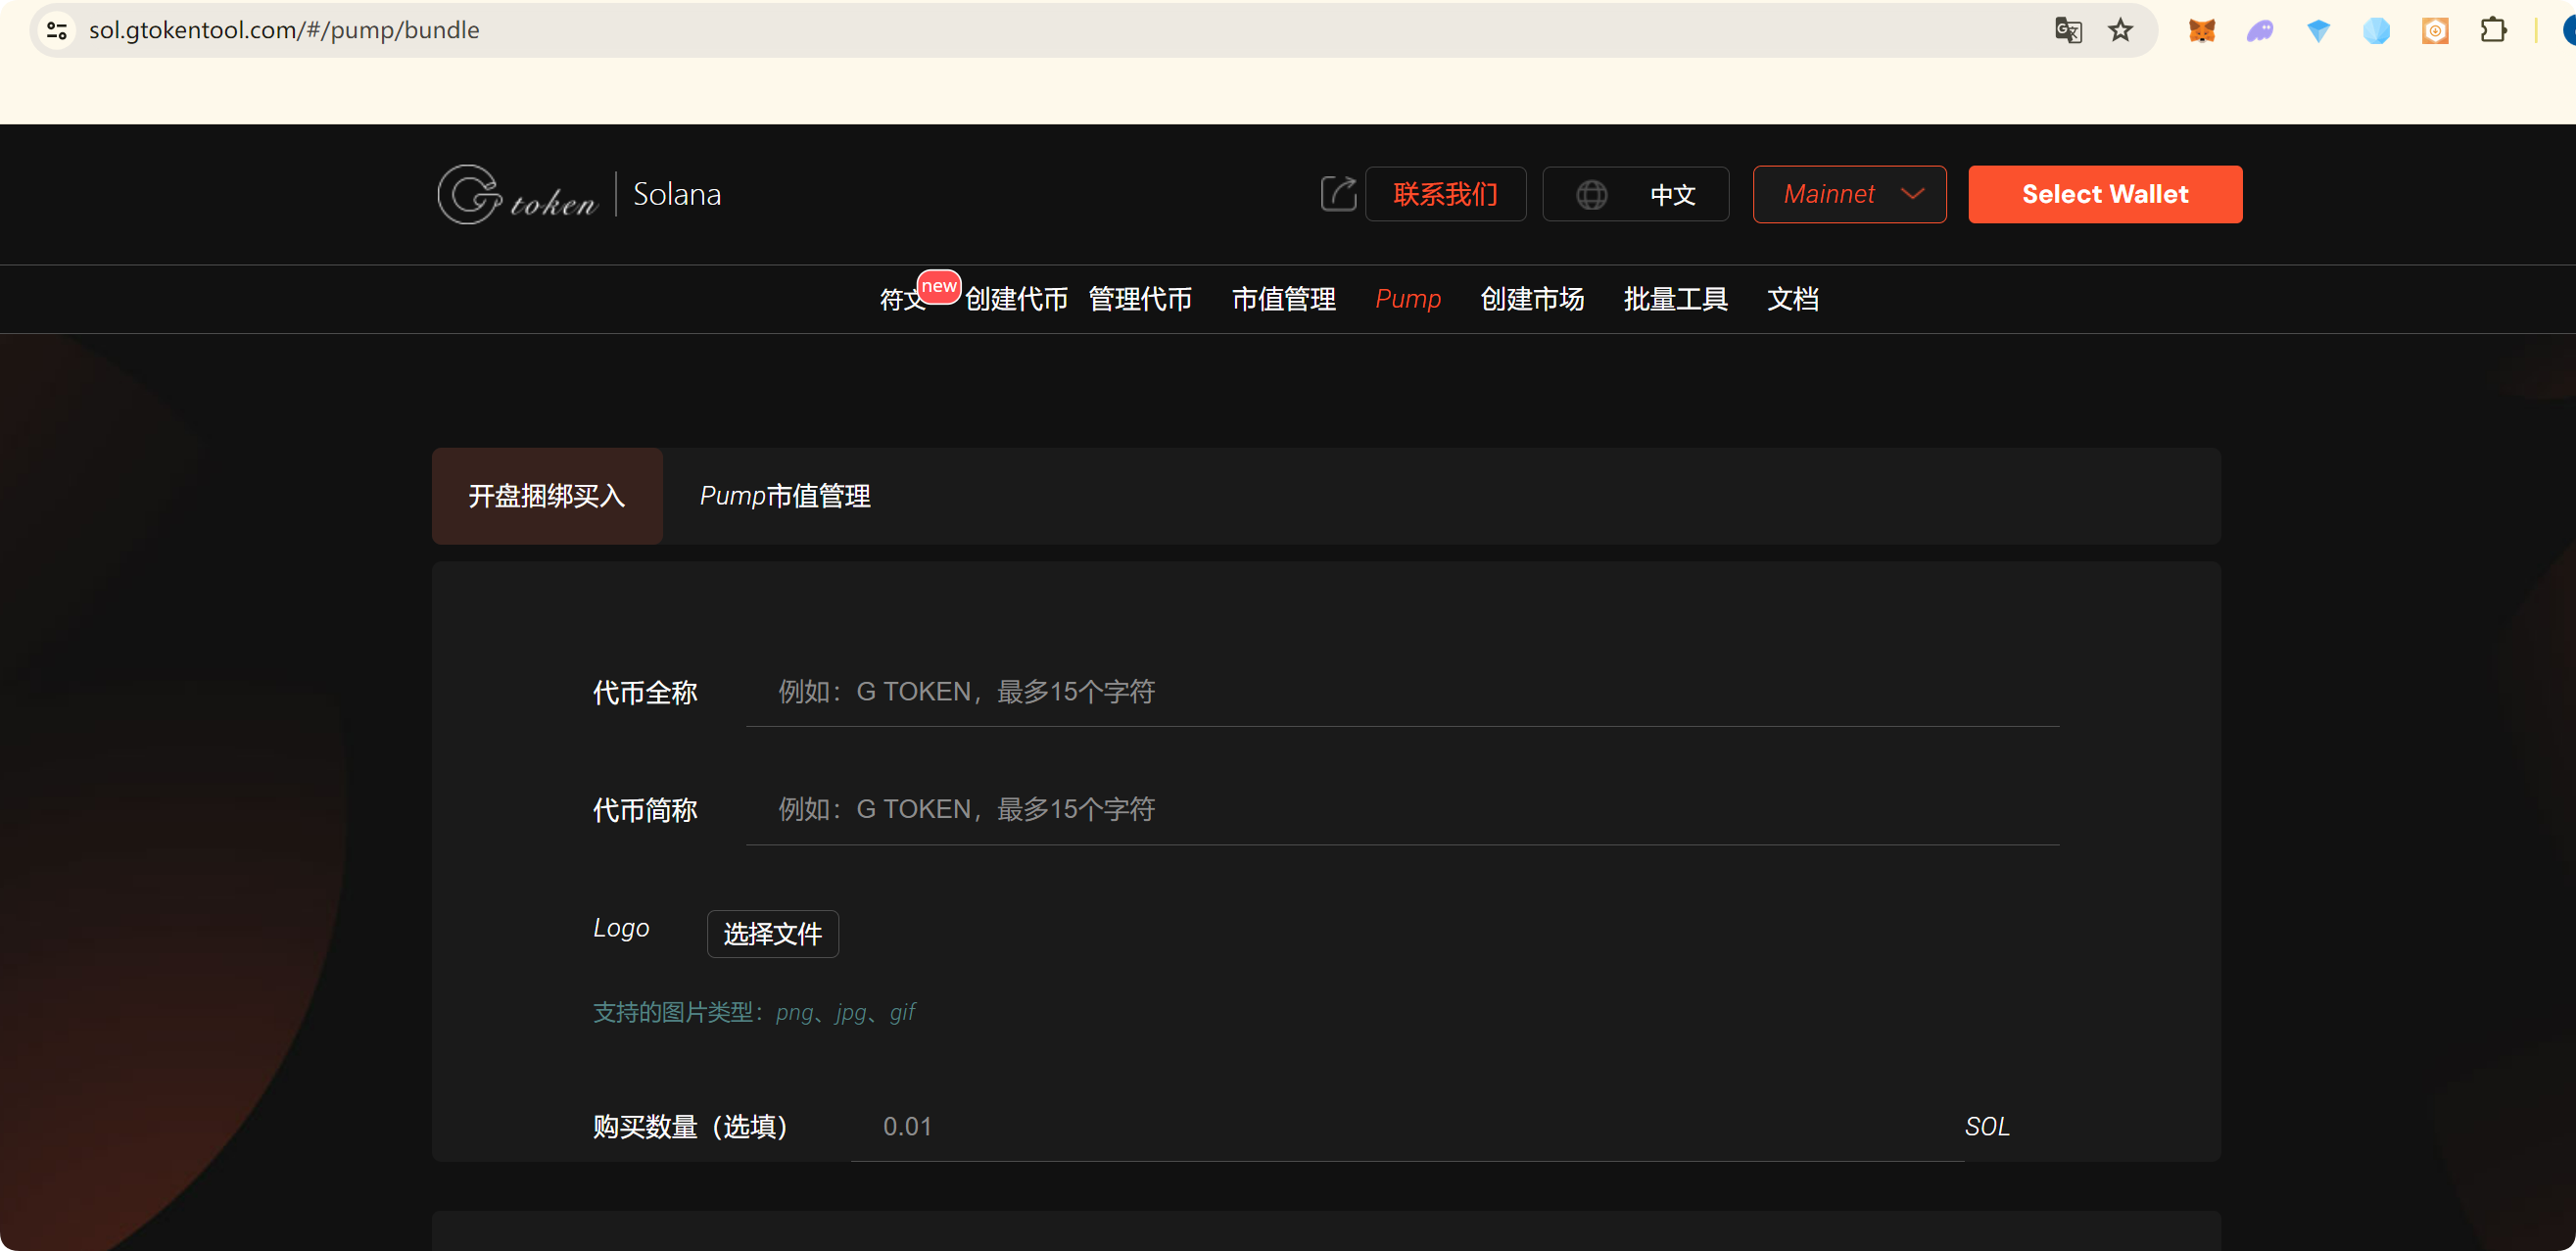The height and width of the screenshot is (1251, 2576).
Task: Click the 支持的图片类型 hint text
Action: (755, 1013)
